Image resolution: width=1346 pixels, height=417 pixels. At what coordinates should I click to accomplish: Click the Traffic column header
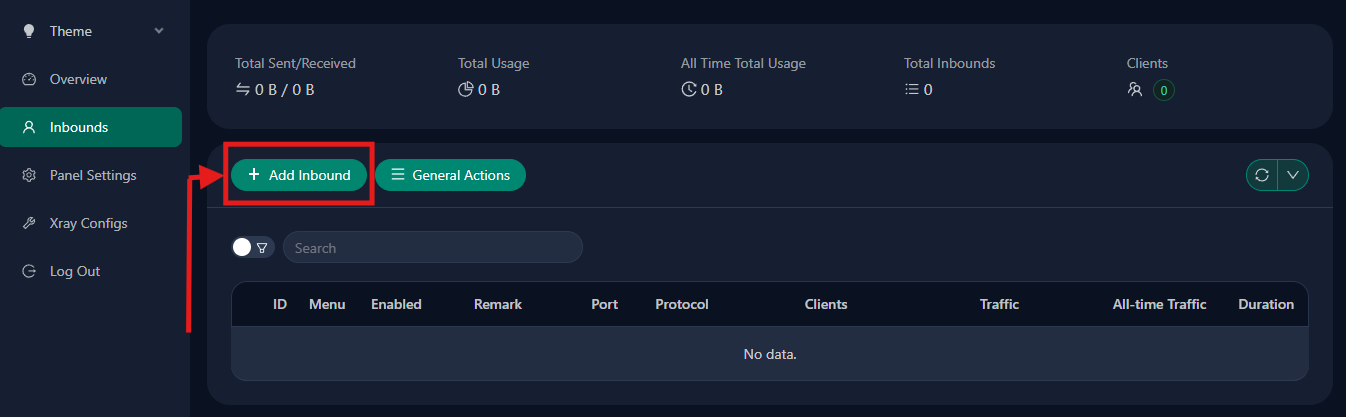999,304
